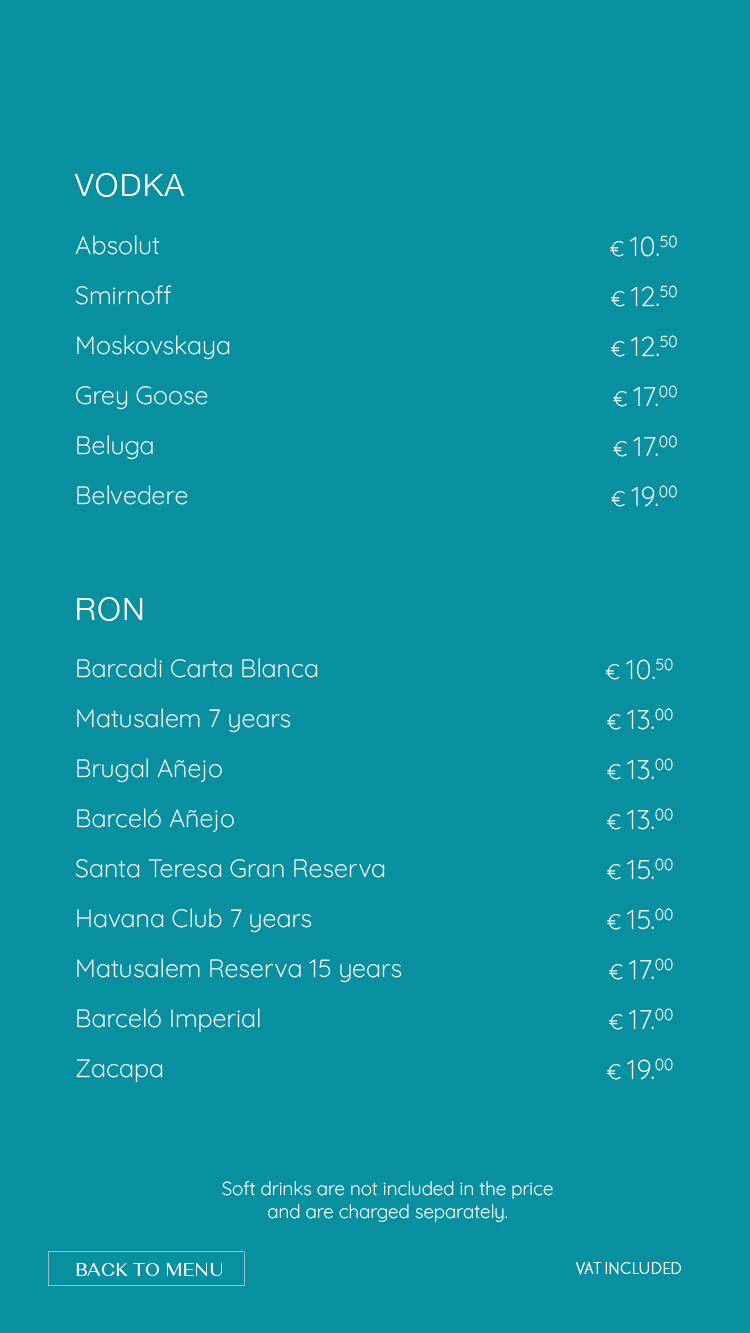Screen dimensions: 750x1333
Task: Choose Brugal Añejo from rum list
Action: pyautogui.click(x=374, y=769)
